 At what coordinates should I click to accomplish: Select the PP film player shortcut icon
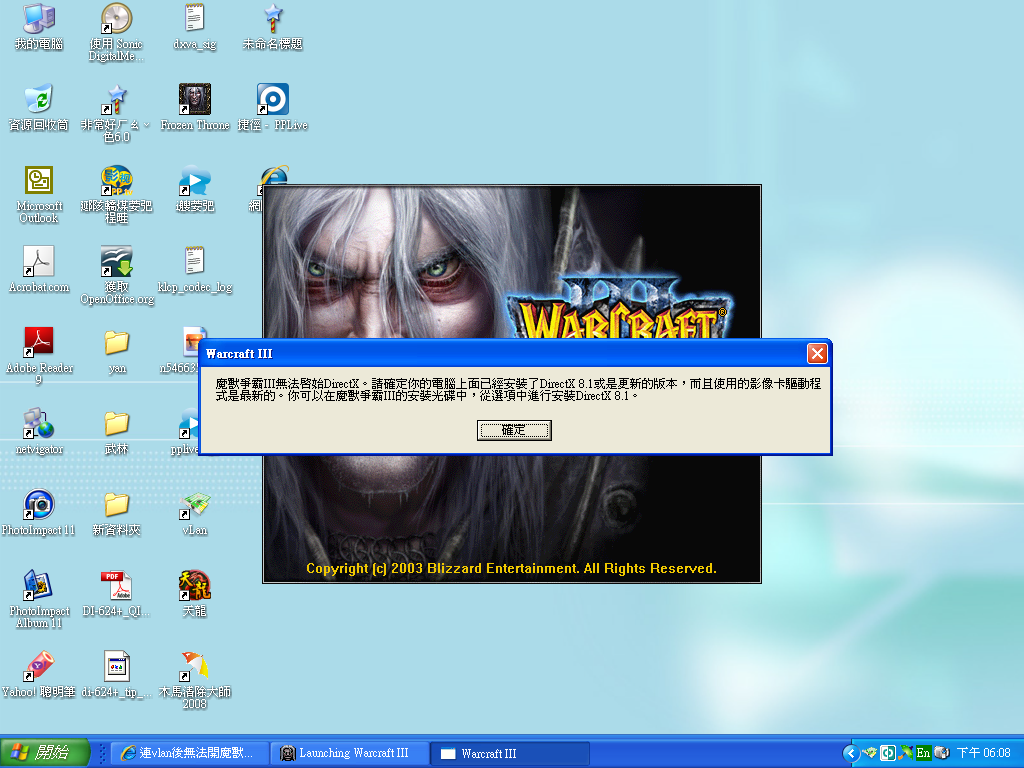(116, 195)
